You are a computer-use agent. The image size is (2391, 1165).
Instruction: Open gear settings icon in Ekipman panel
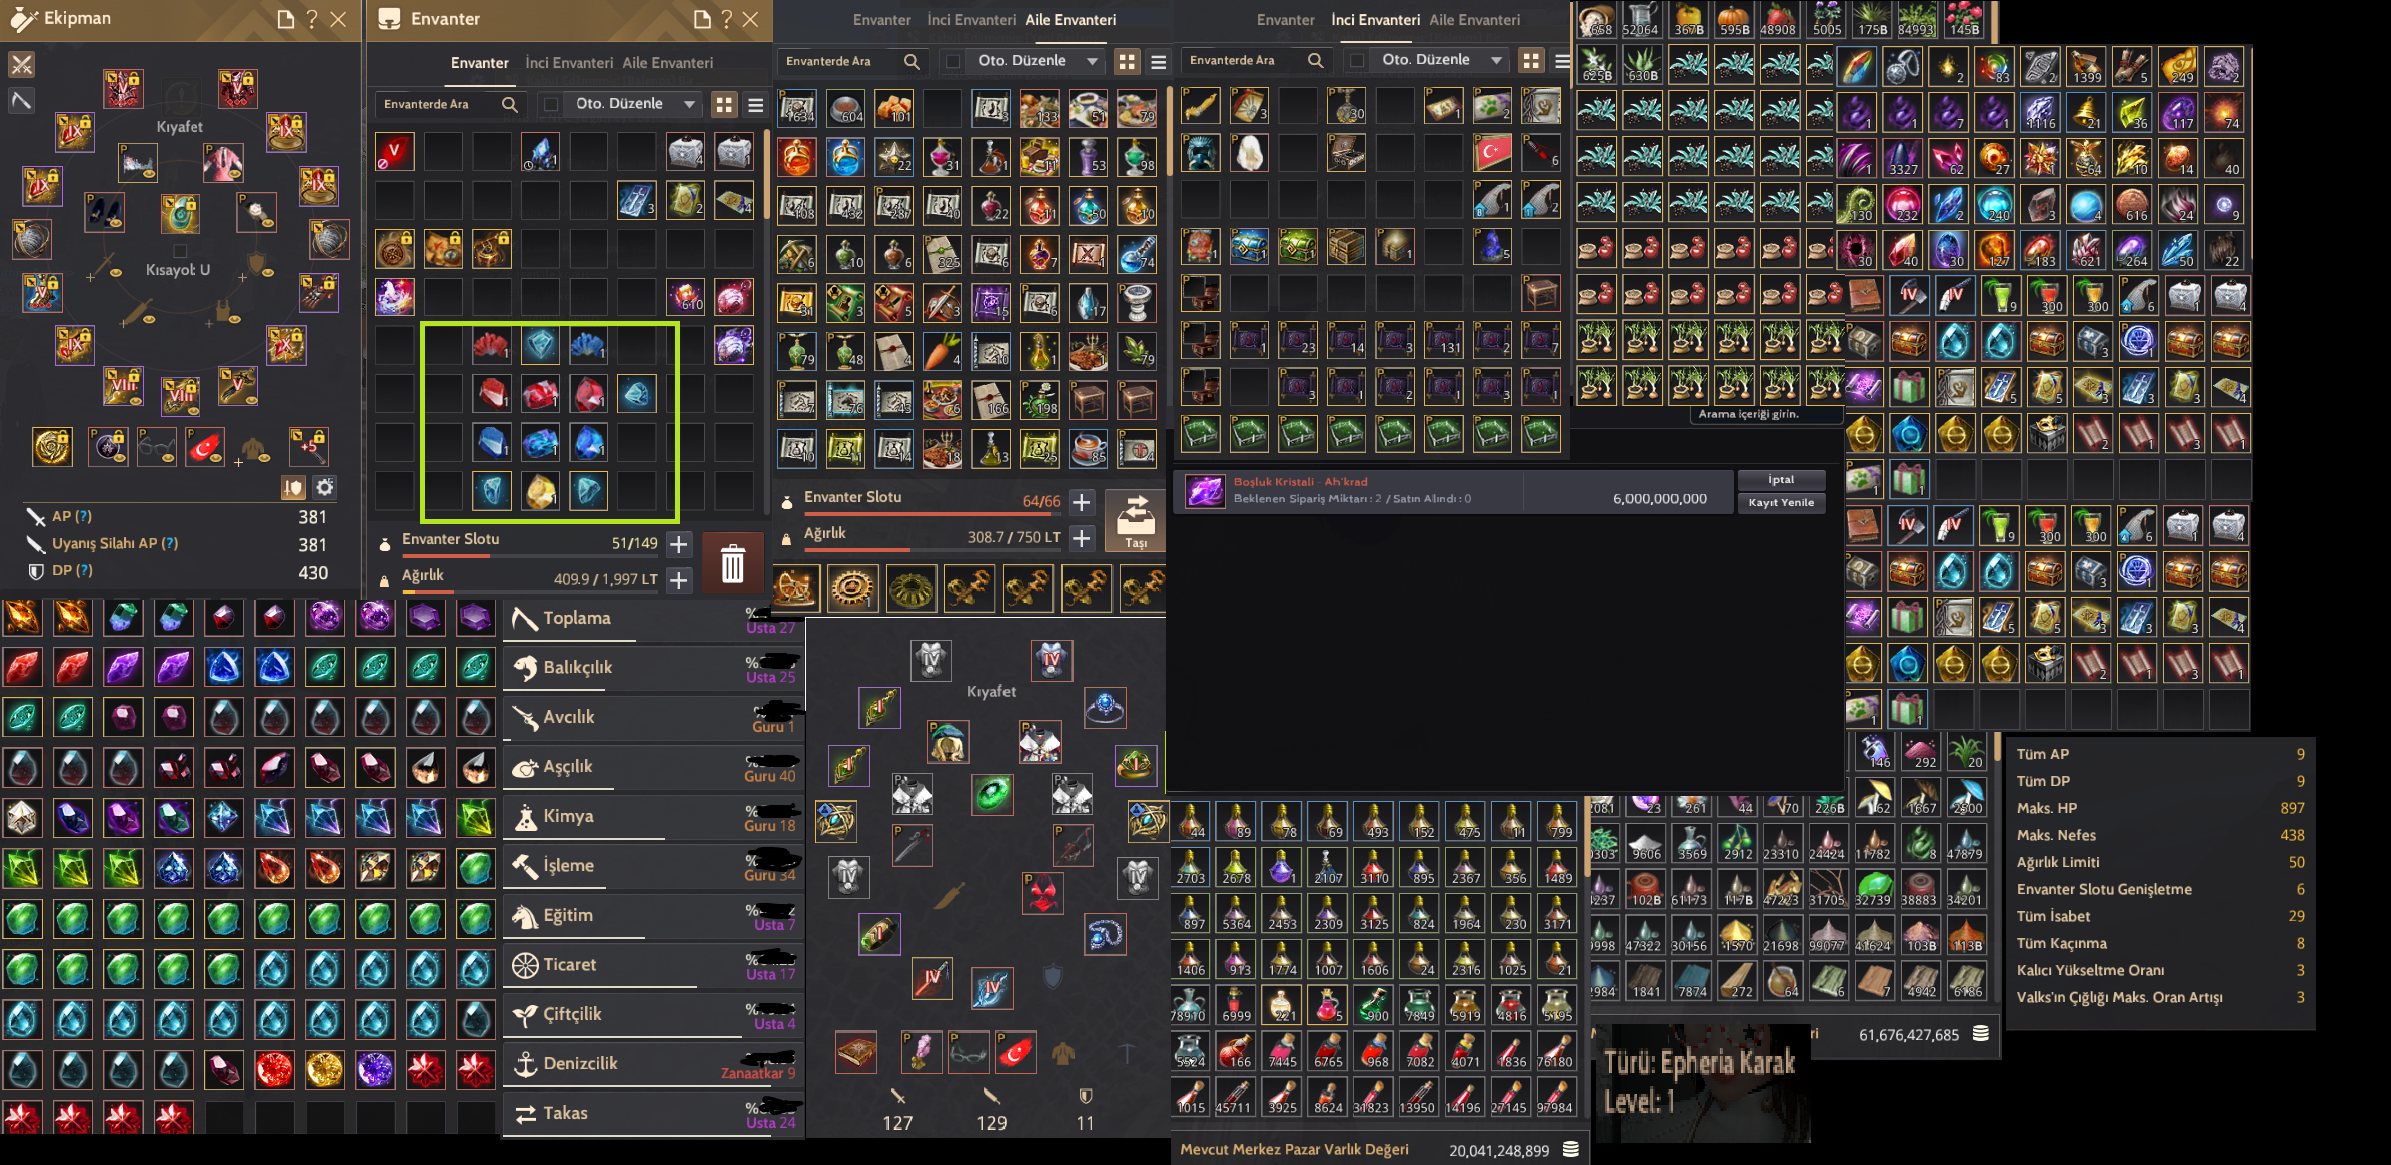[325, 487]
